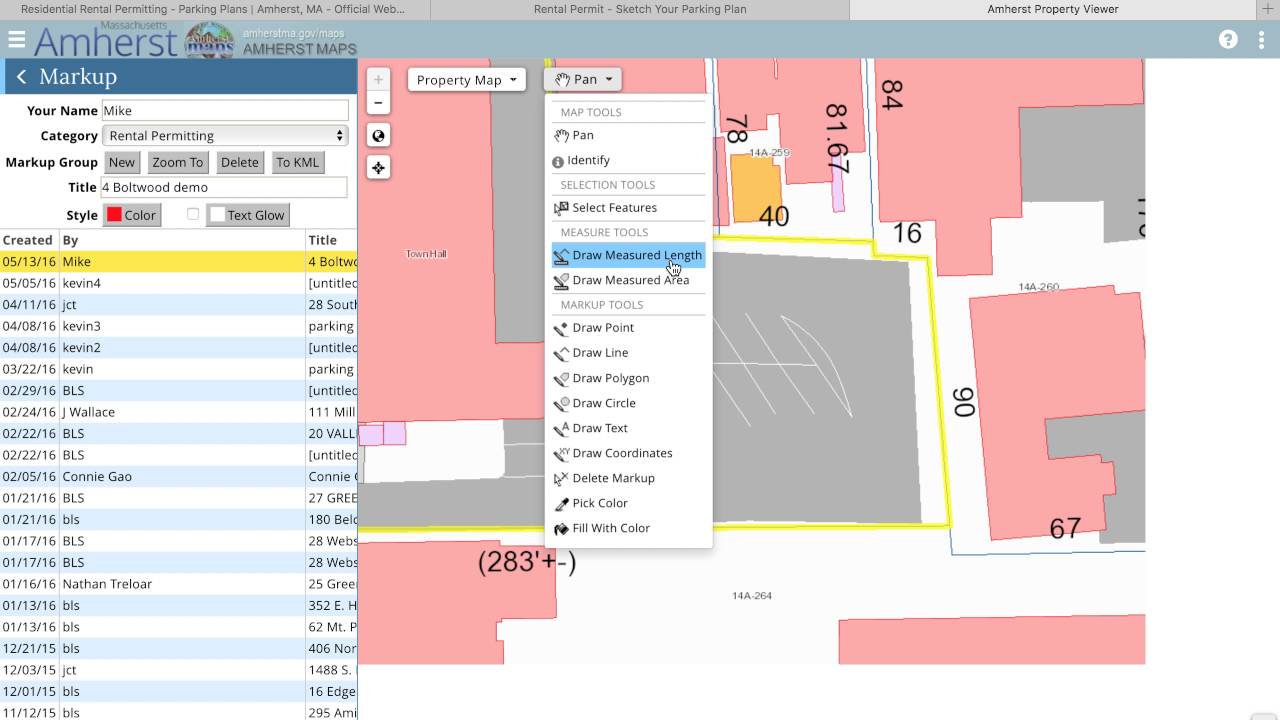Zoom in on the map
The height and width of the screenshot is (720, 1280).
(x=378, y=79)
